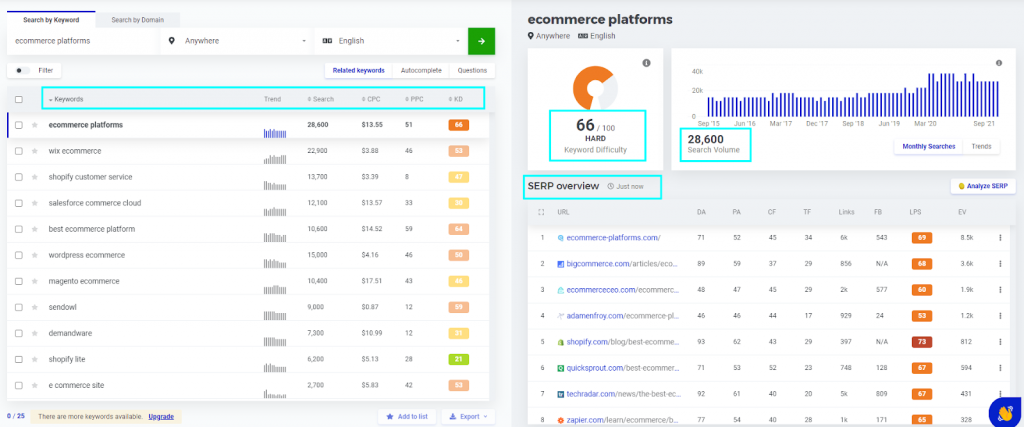The width and height of the screenshot is (1024, 427).
Task: Sort by the CPC column
Action: pos(371,99)
